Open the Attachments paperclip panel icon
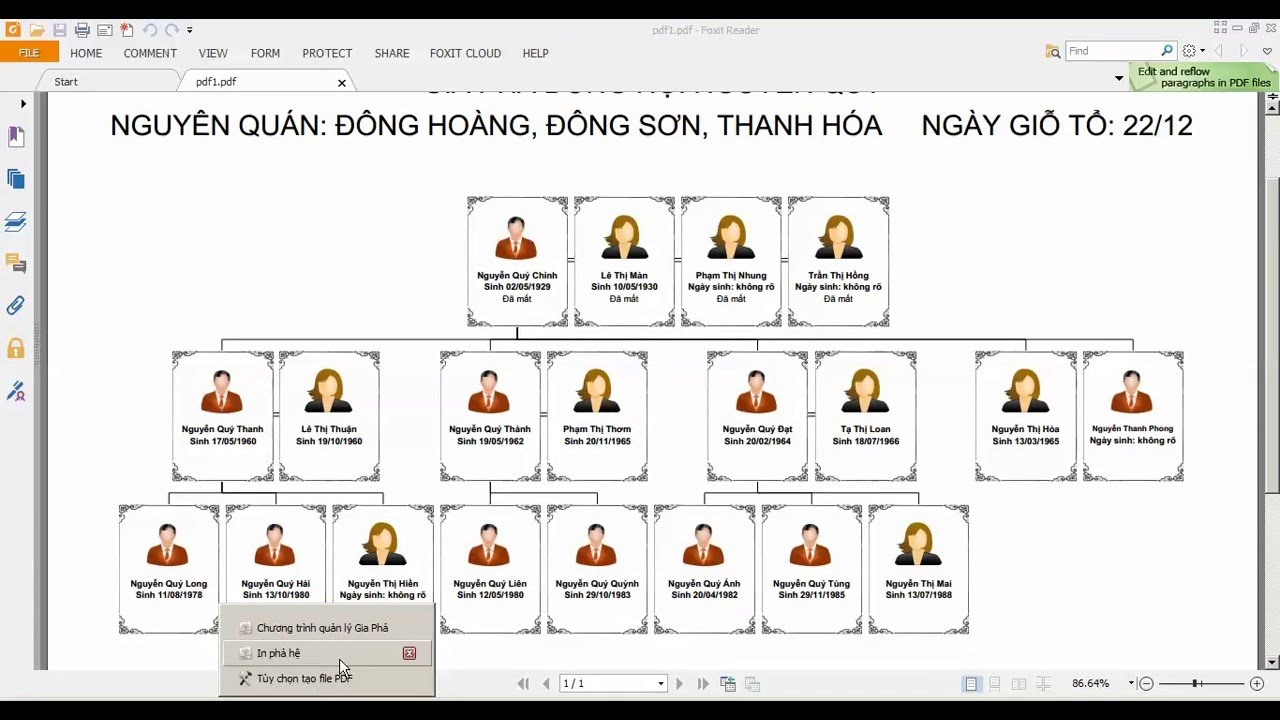The height and width of the screenshot is (720, 1280). click(x=16, y=306)
